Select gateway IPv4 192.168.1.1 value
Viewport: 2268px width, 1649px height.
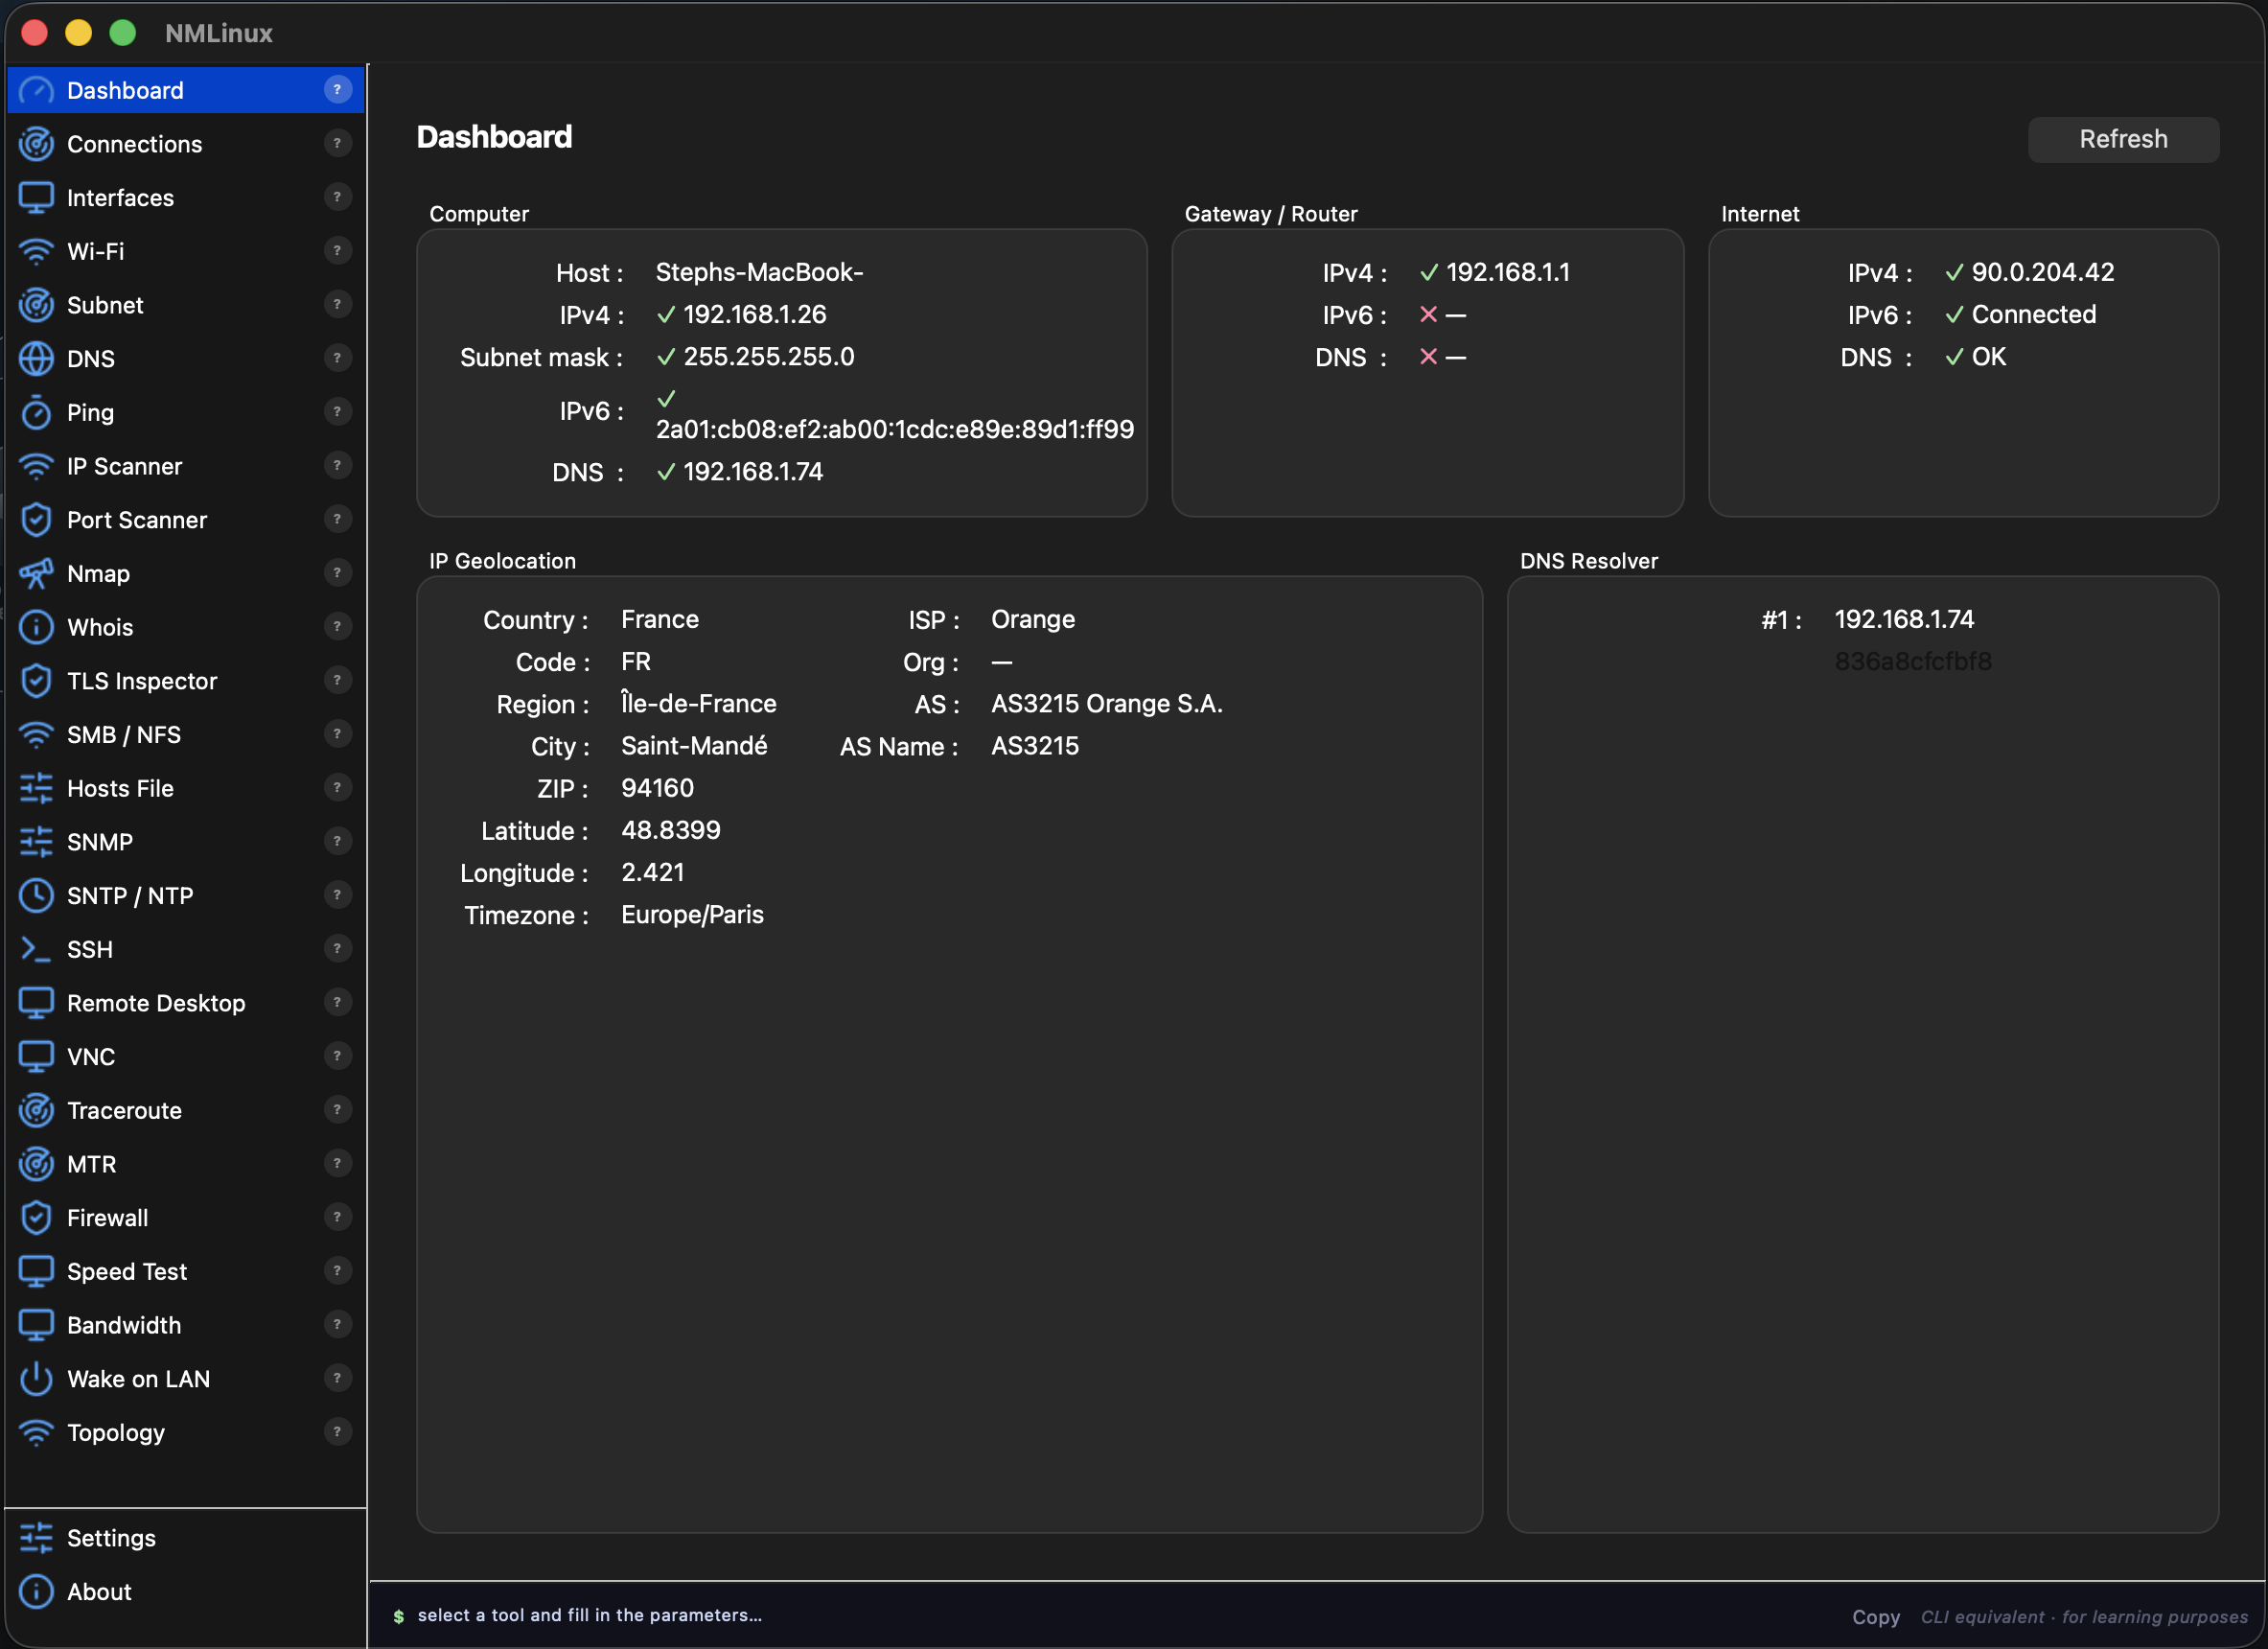pyautogui.click(x=1508, y=273)
